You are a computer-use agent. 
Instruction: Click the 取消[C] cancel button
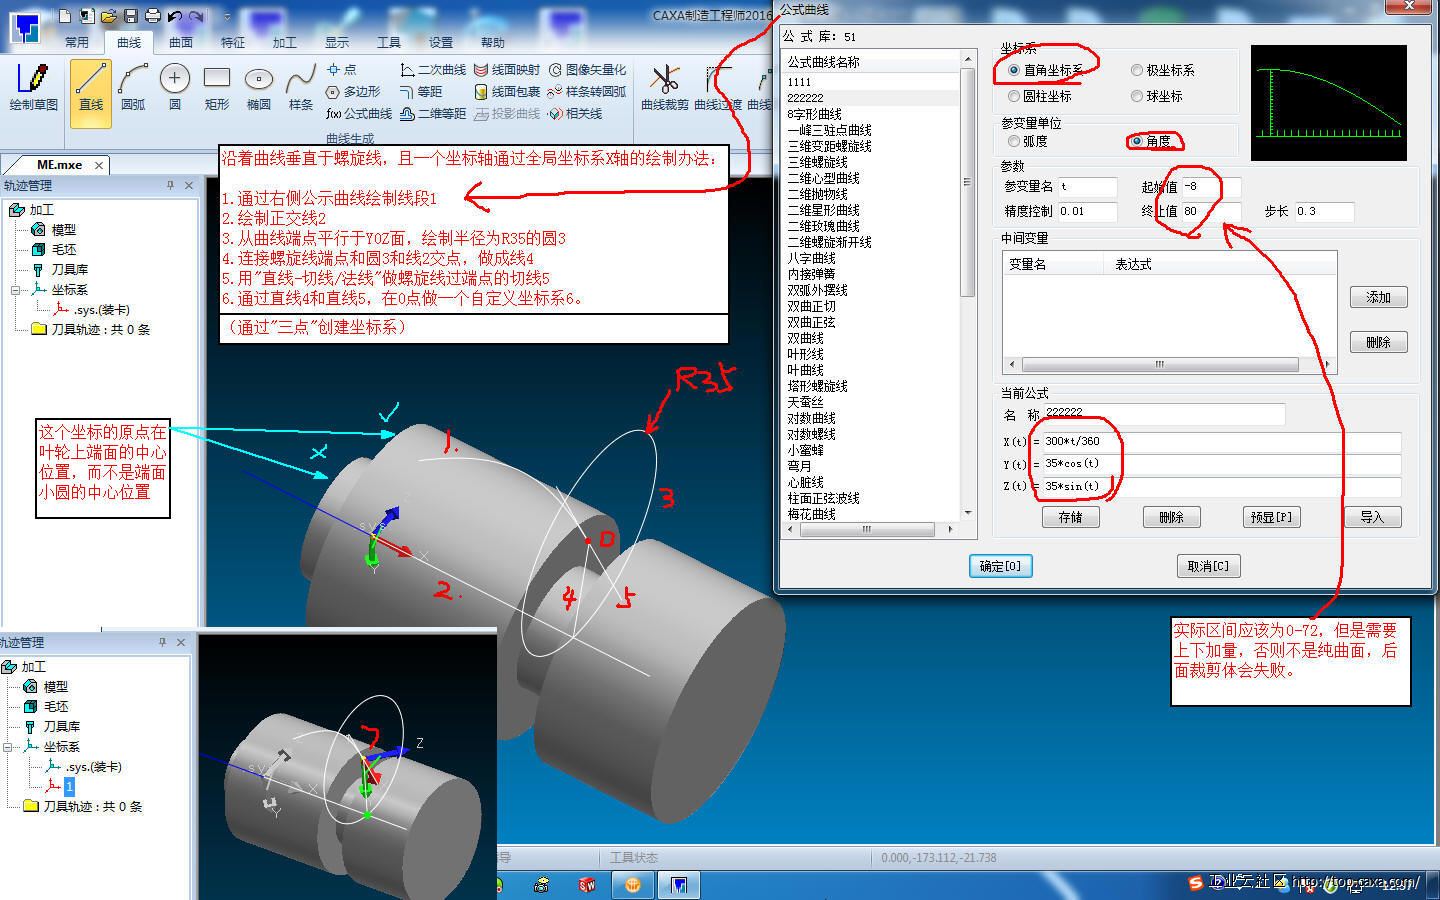tap(1208, 566)
